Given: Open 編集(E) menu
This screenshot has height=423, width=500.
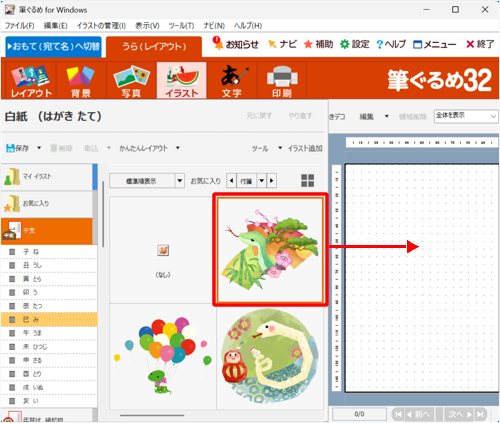Looking at the screenshot, I should [x=55, y=26].
